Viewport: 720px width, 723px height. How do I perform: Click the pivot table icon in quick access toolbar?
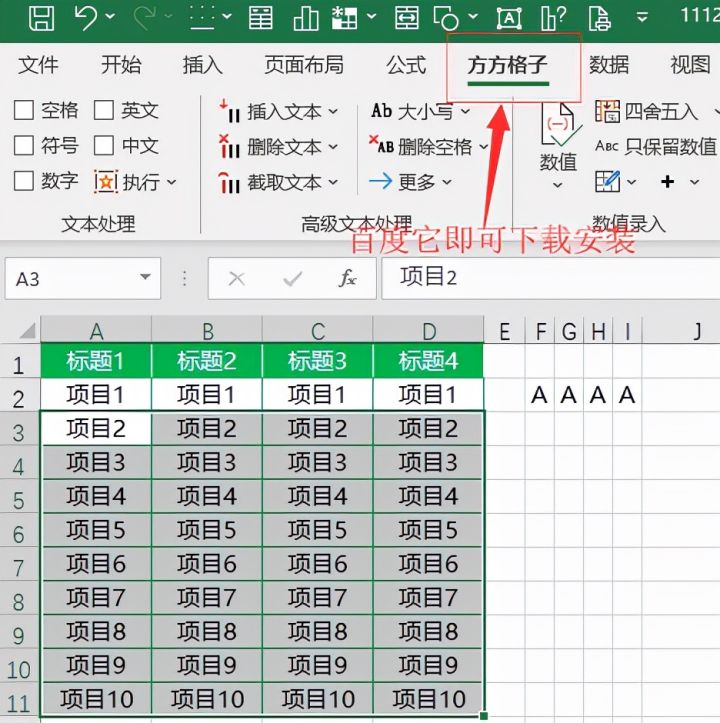coord(344,18)
